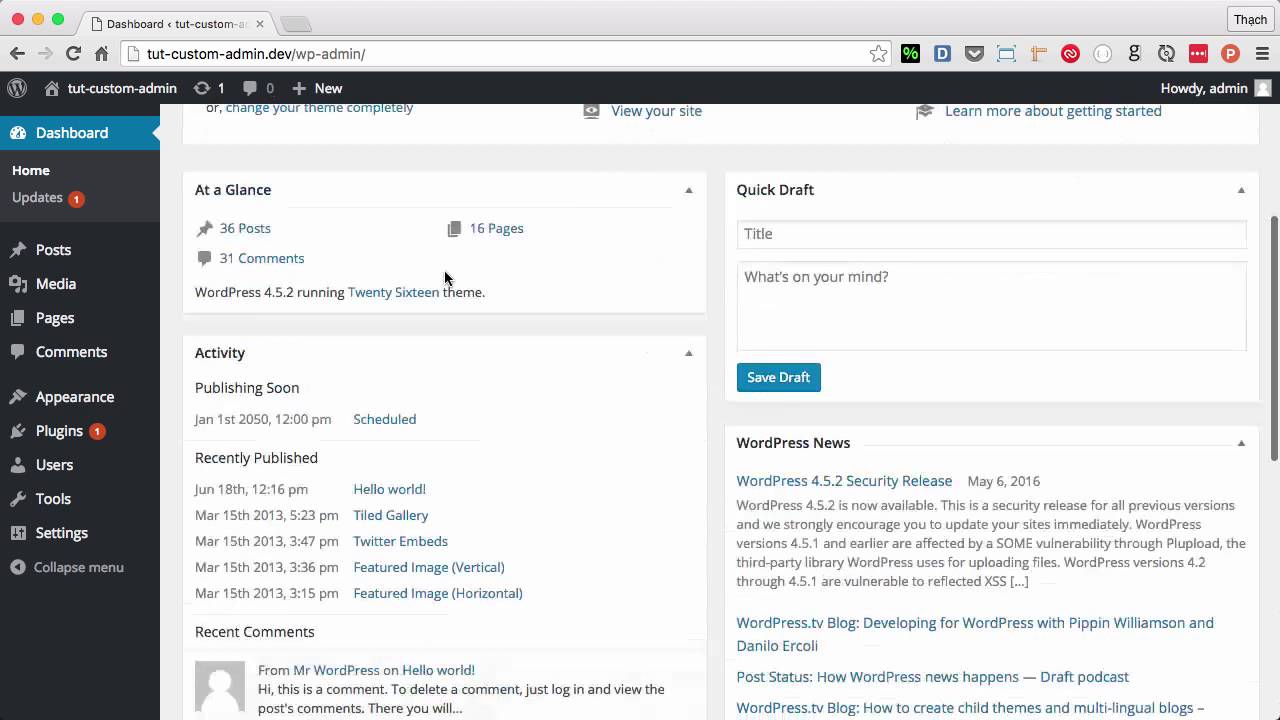
Task: Click the Chrome hamburger menu icon
Action: (x=1261, y=54)
